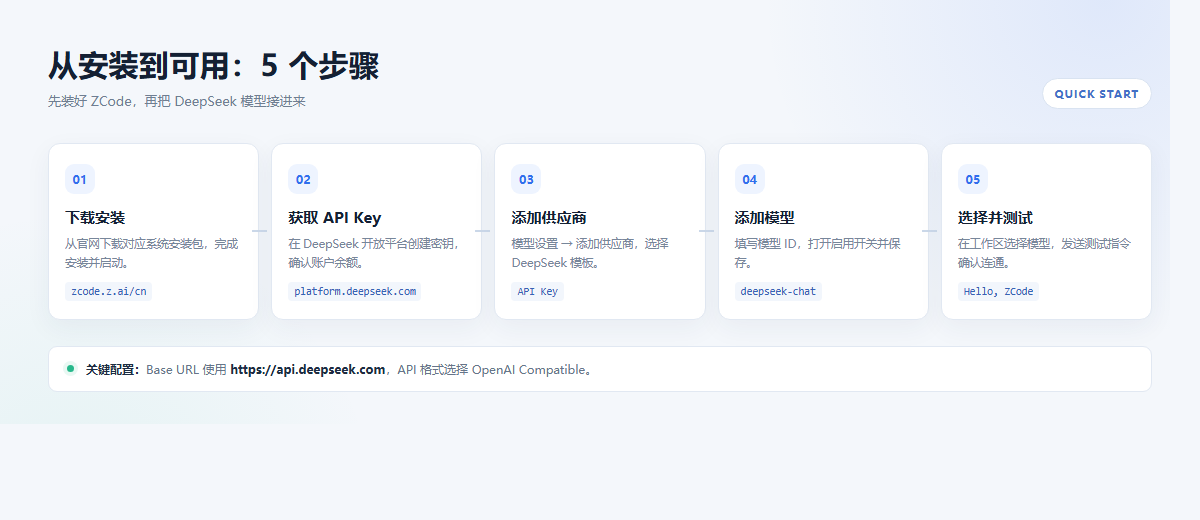1200x520 pixels.
Task: Click the API Key code tag
Action: click(x=538, y=291)
